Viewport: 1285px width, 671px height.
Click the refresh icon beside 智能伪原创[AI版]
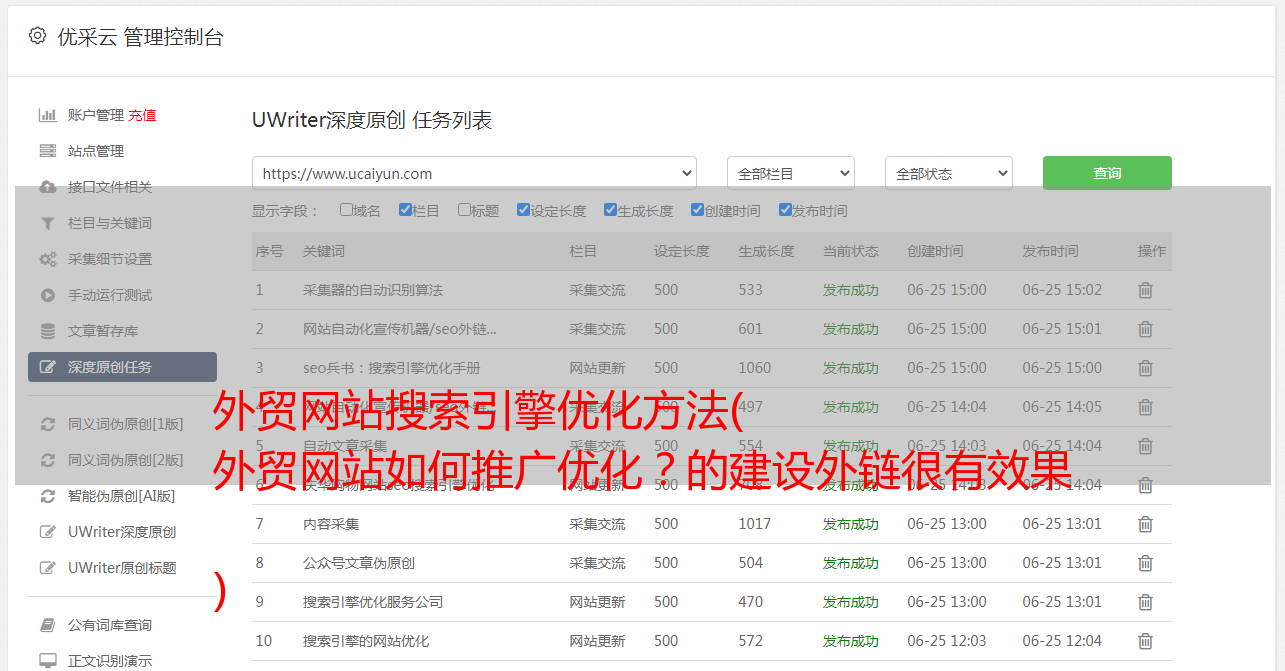coord(47,496)
